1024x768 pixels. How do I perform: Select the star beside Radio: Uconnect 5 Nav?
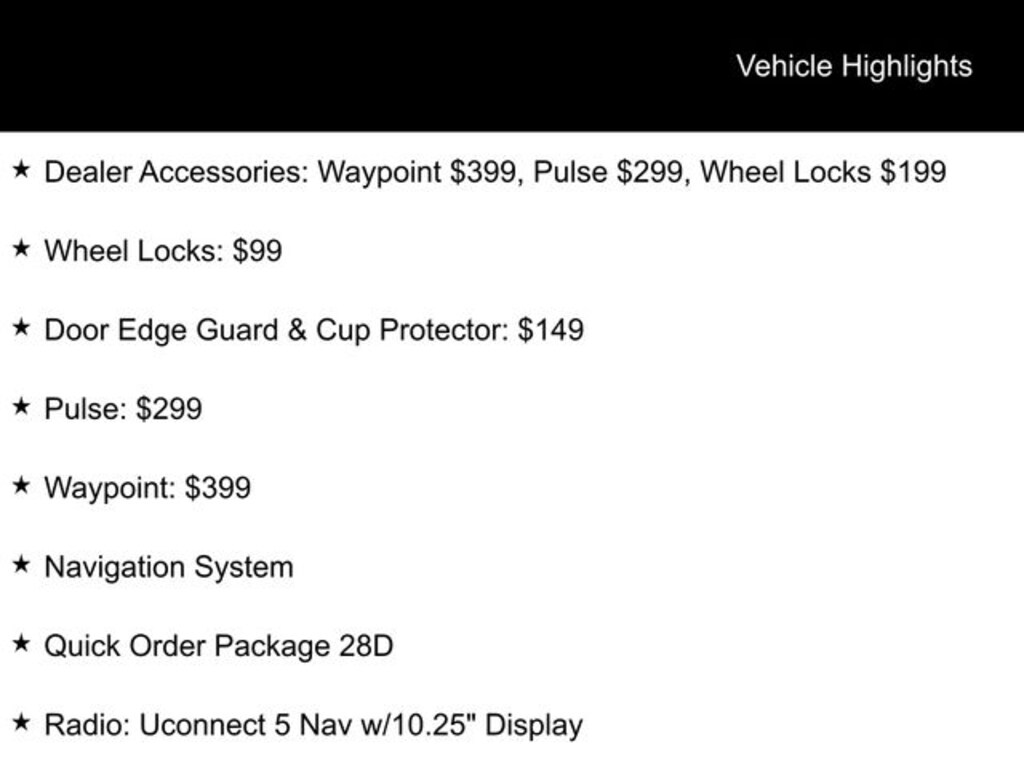[x=21, y=723]
